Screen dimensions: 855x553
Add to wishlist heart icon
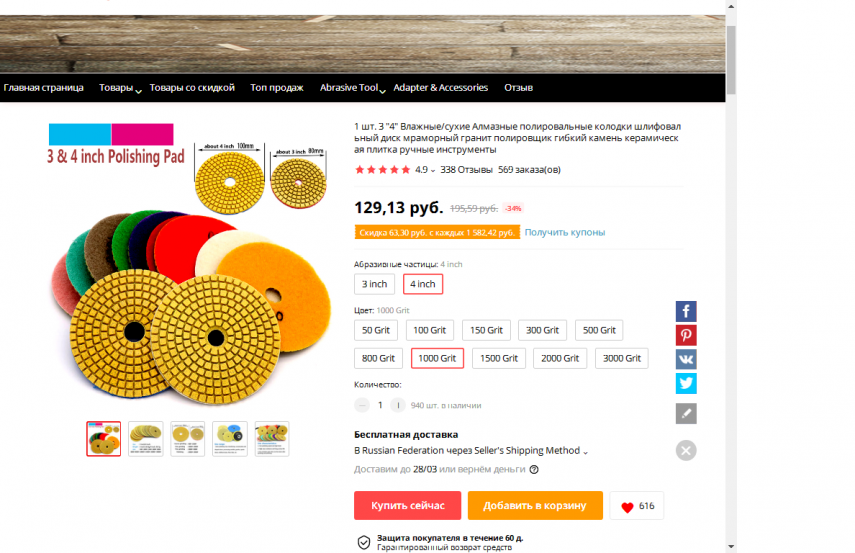(628, 507)
